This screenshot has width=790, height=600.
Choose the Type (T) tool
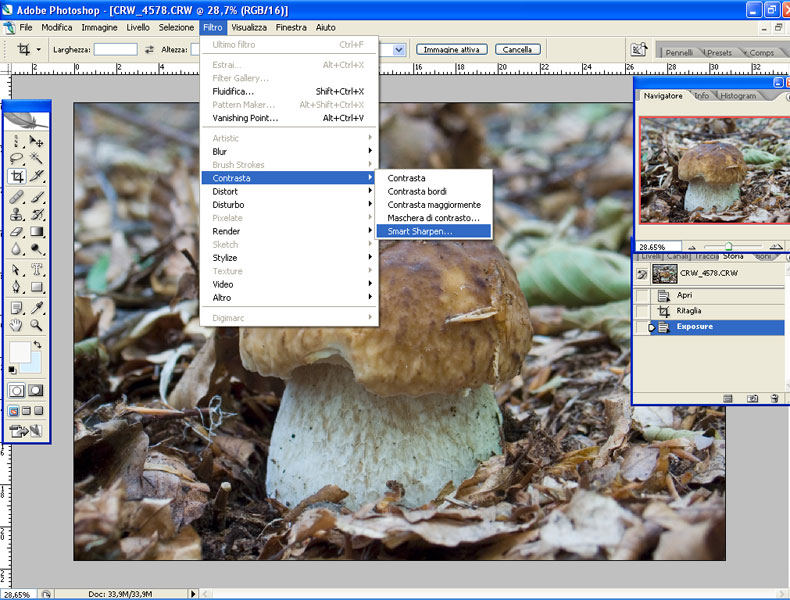(x=37, y=270)
